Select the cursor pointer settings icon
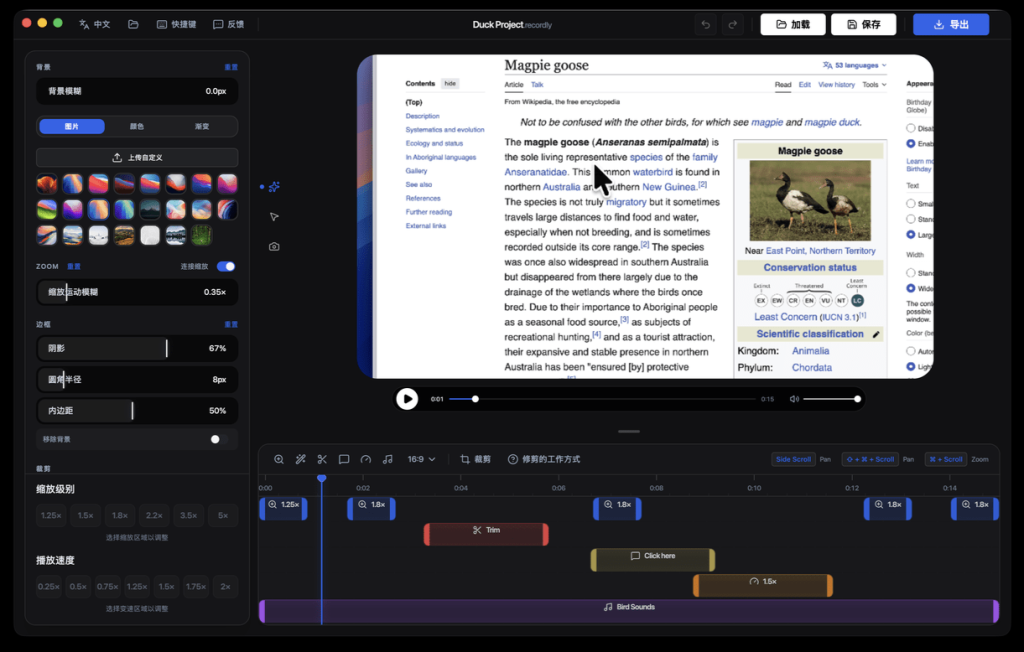The image size is (1024, 652). pyautogui.click(x=274, y=216)
